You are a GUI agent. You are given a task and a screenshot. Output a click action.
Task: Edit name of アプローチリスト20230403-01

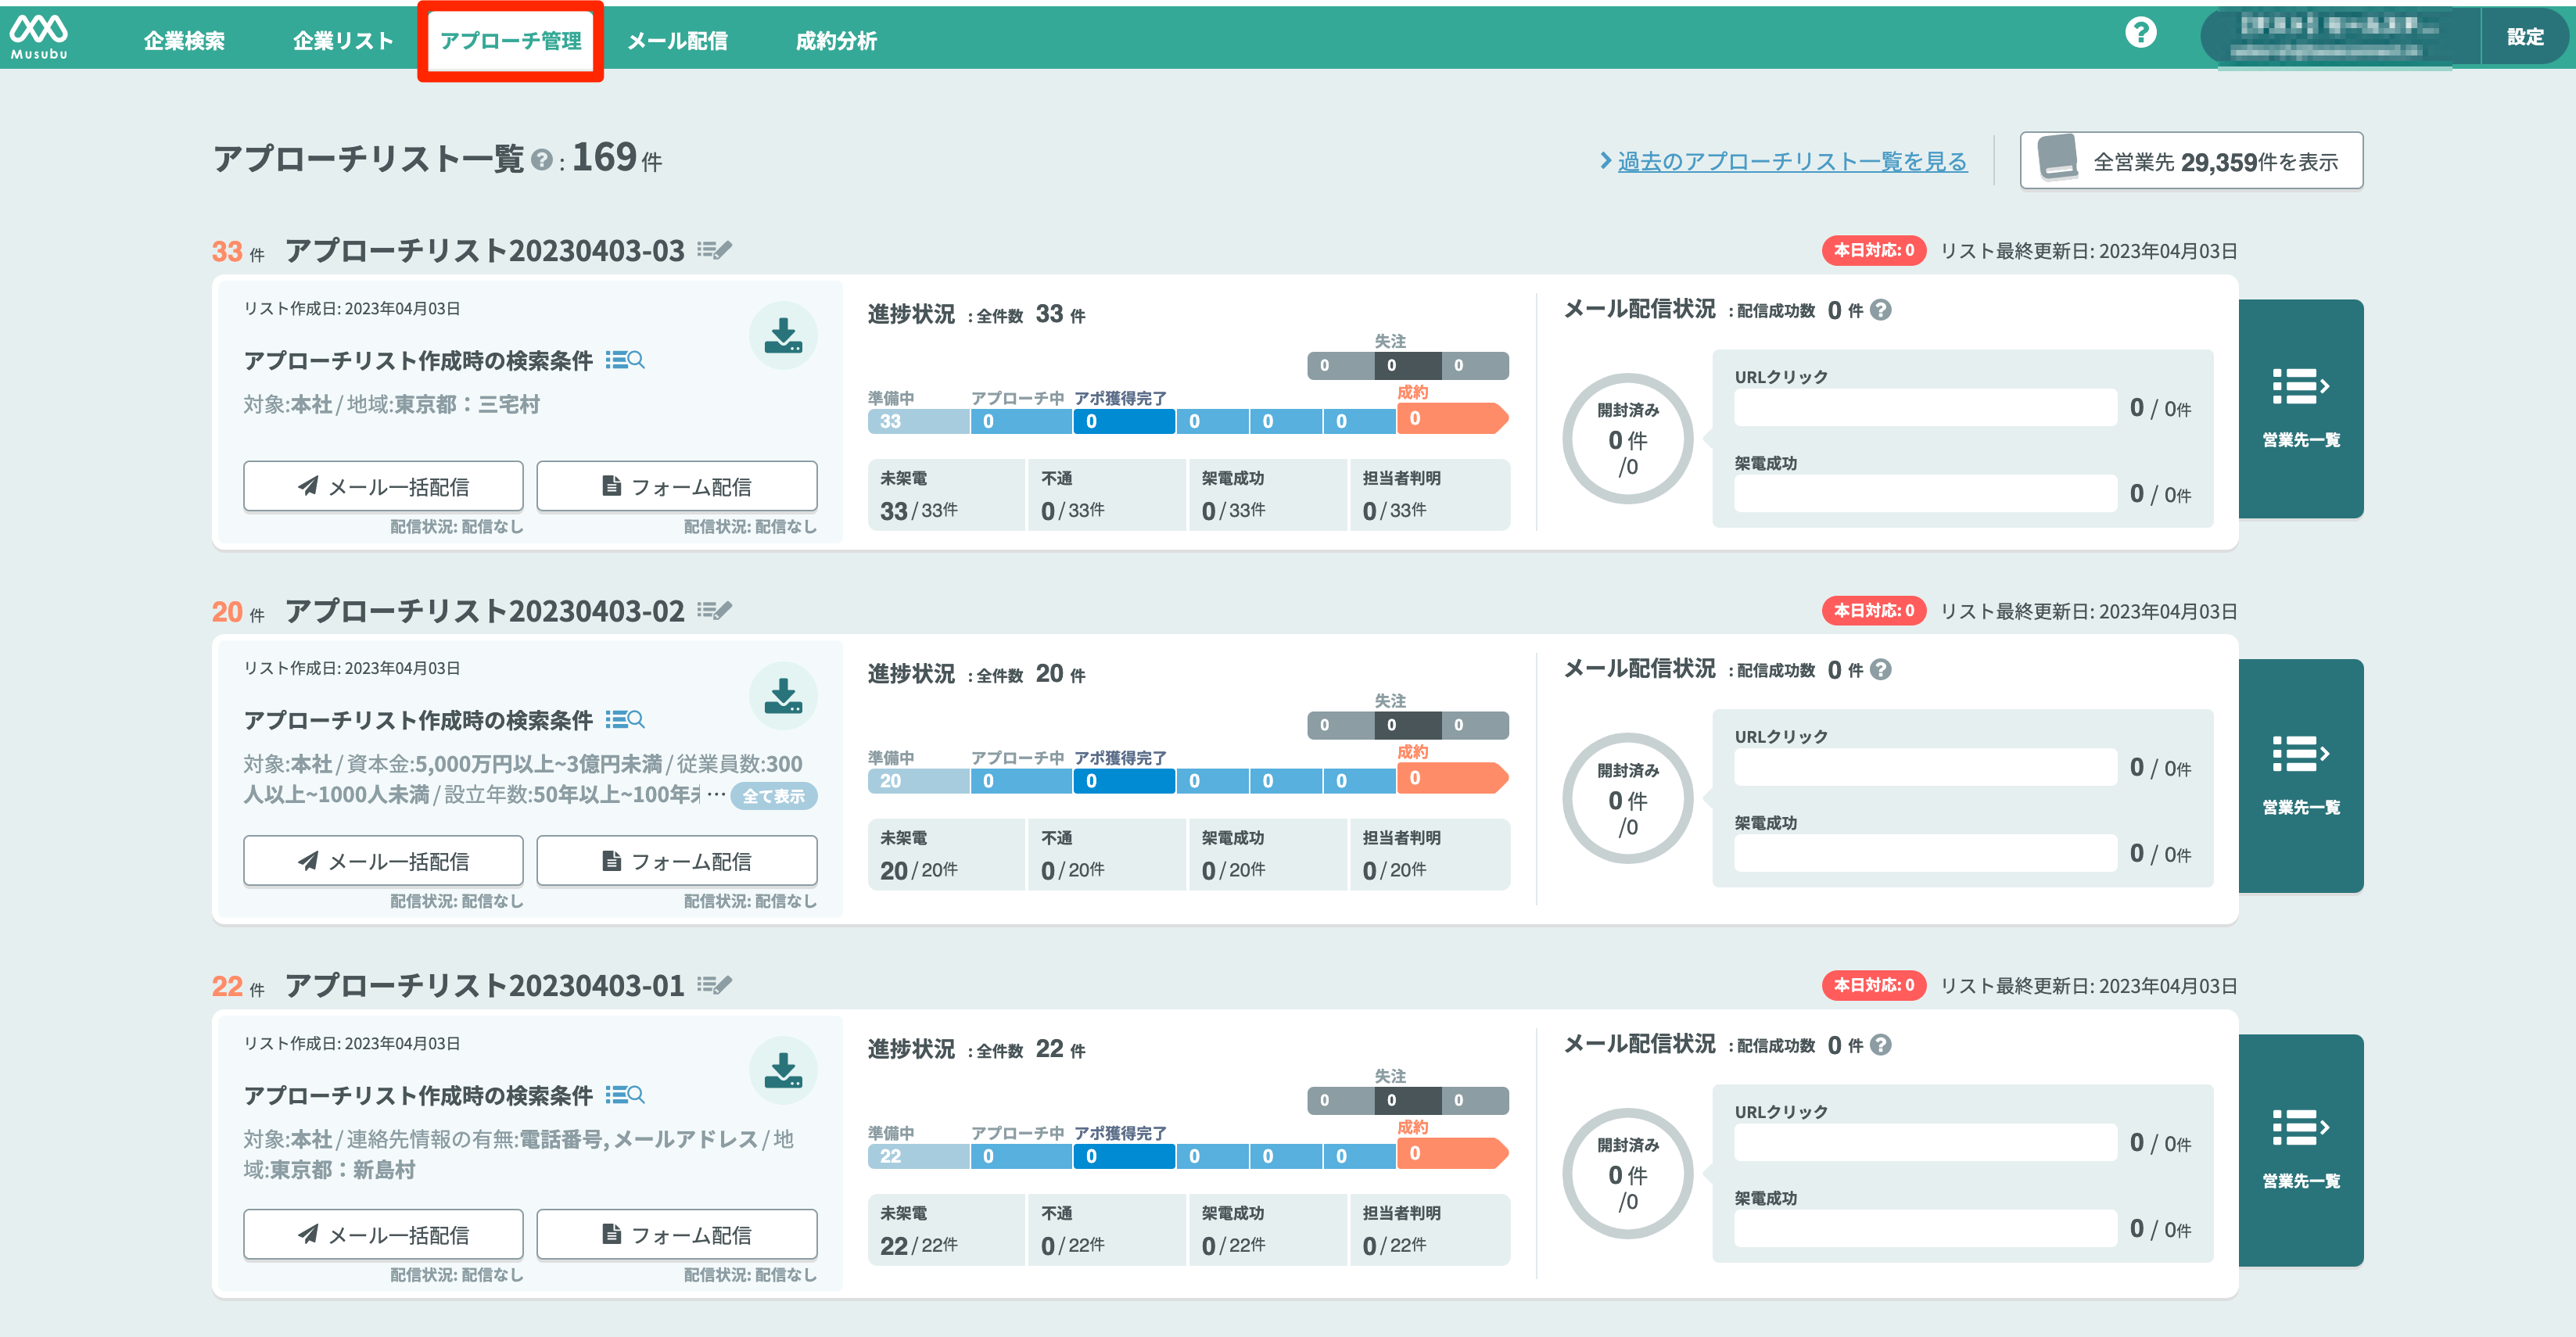click(x=714, y=985)
